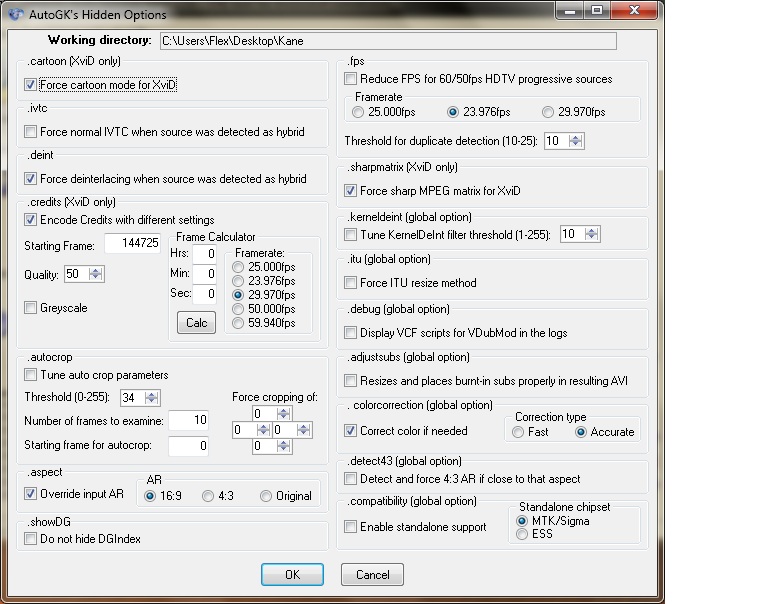Choose MTK/Sigma standalone chipset
768x604 pixels.
(522, 521)
